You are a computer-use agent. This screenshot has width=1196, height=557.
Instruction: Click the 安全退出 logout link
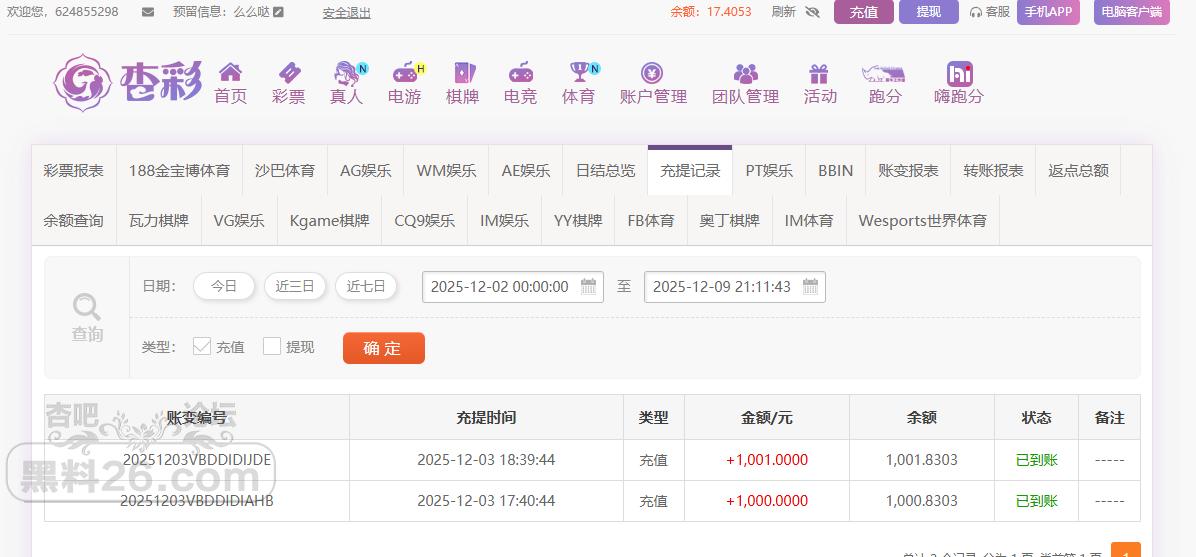[x=346, y=13]
